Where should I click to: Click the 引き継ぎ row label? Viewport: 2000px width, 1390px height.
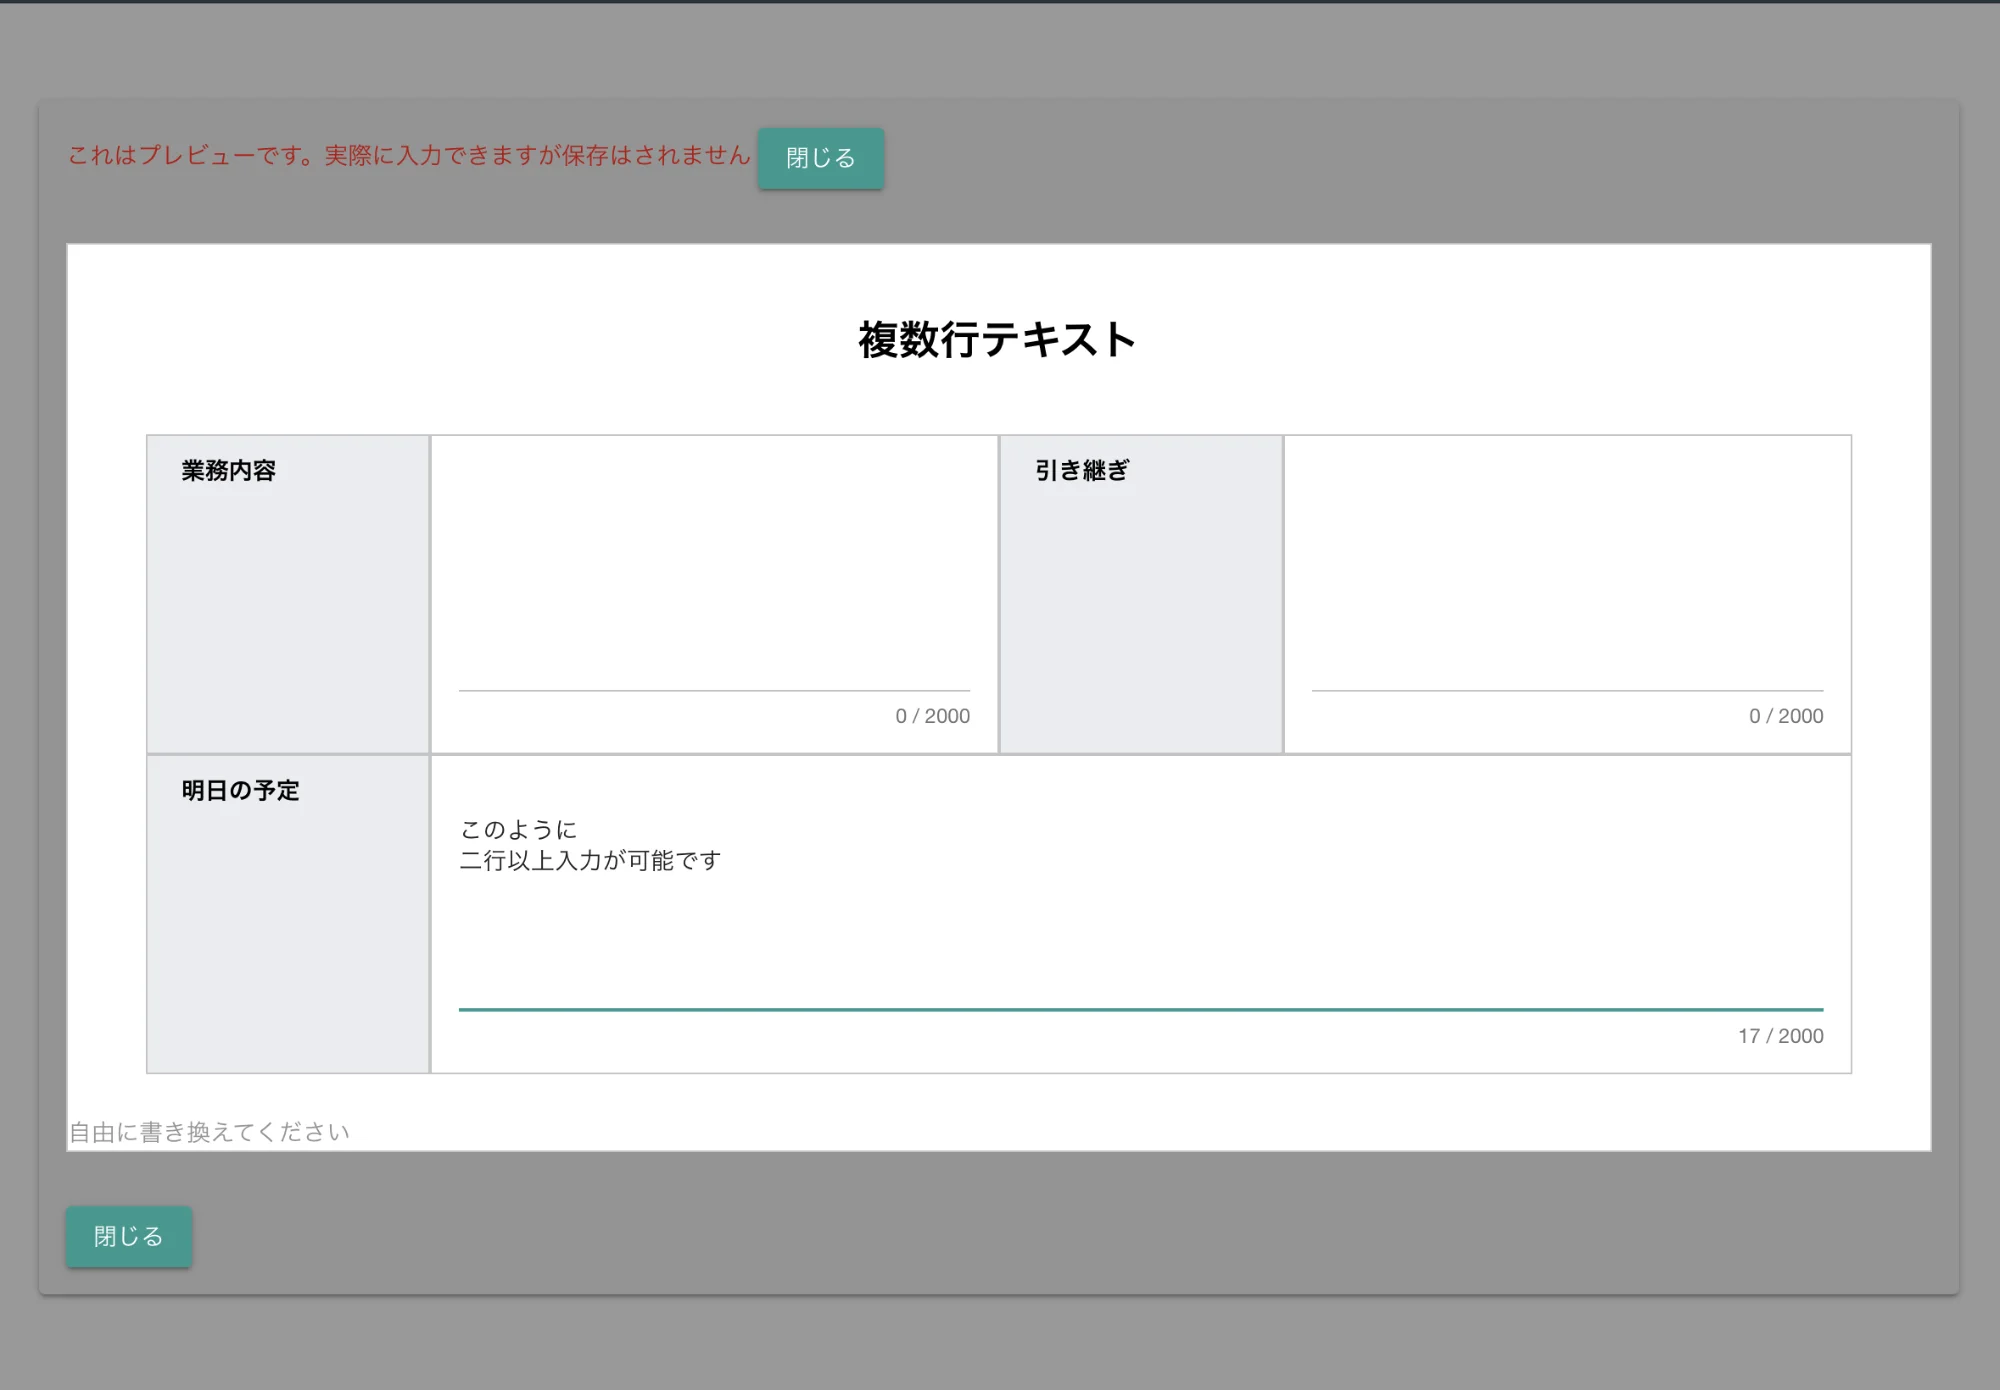(1080, 470)
